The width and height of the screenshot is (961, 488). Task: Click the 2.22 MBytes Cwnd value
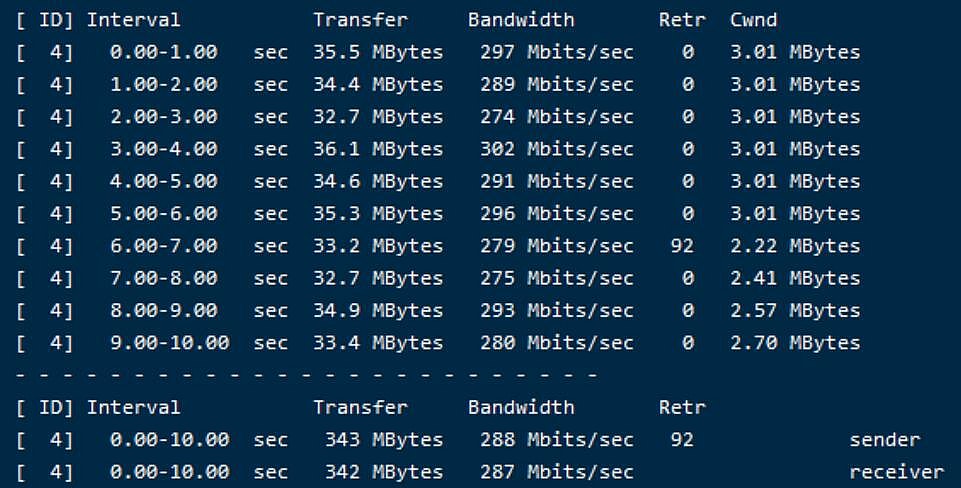point(795,246)
